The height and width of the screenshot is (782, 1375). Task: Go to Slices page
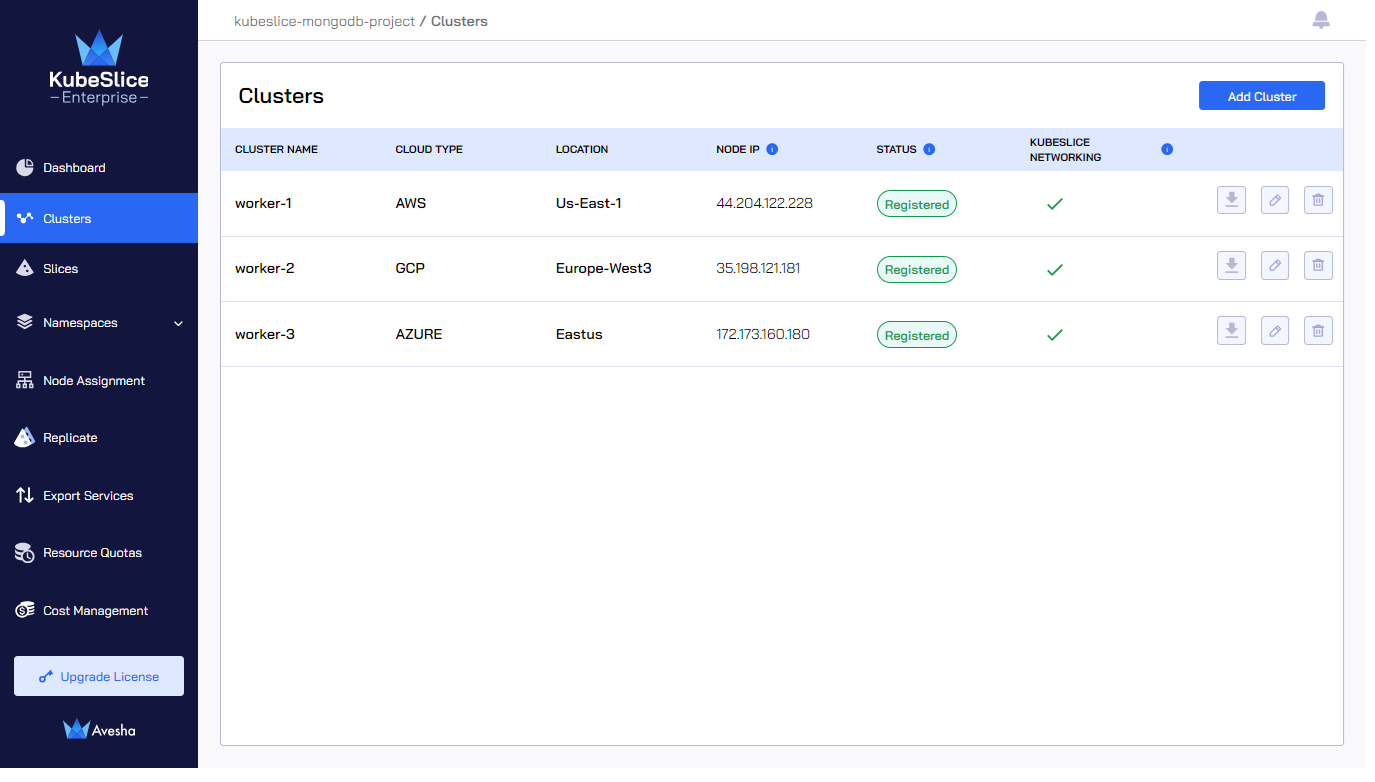pyautogui.click(x=99, y=268)
